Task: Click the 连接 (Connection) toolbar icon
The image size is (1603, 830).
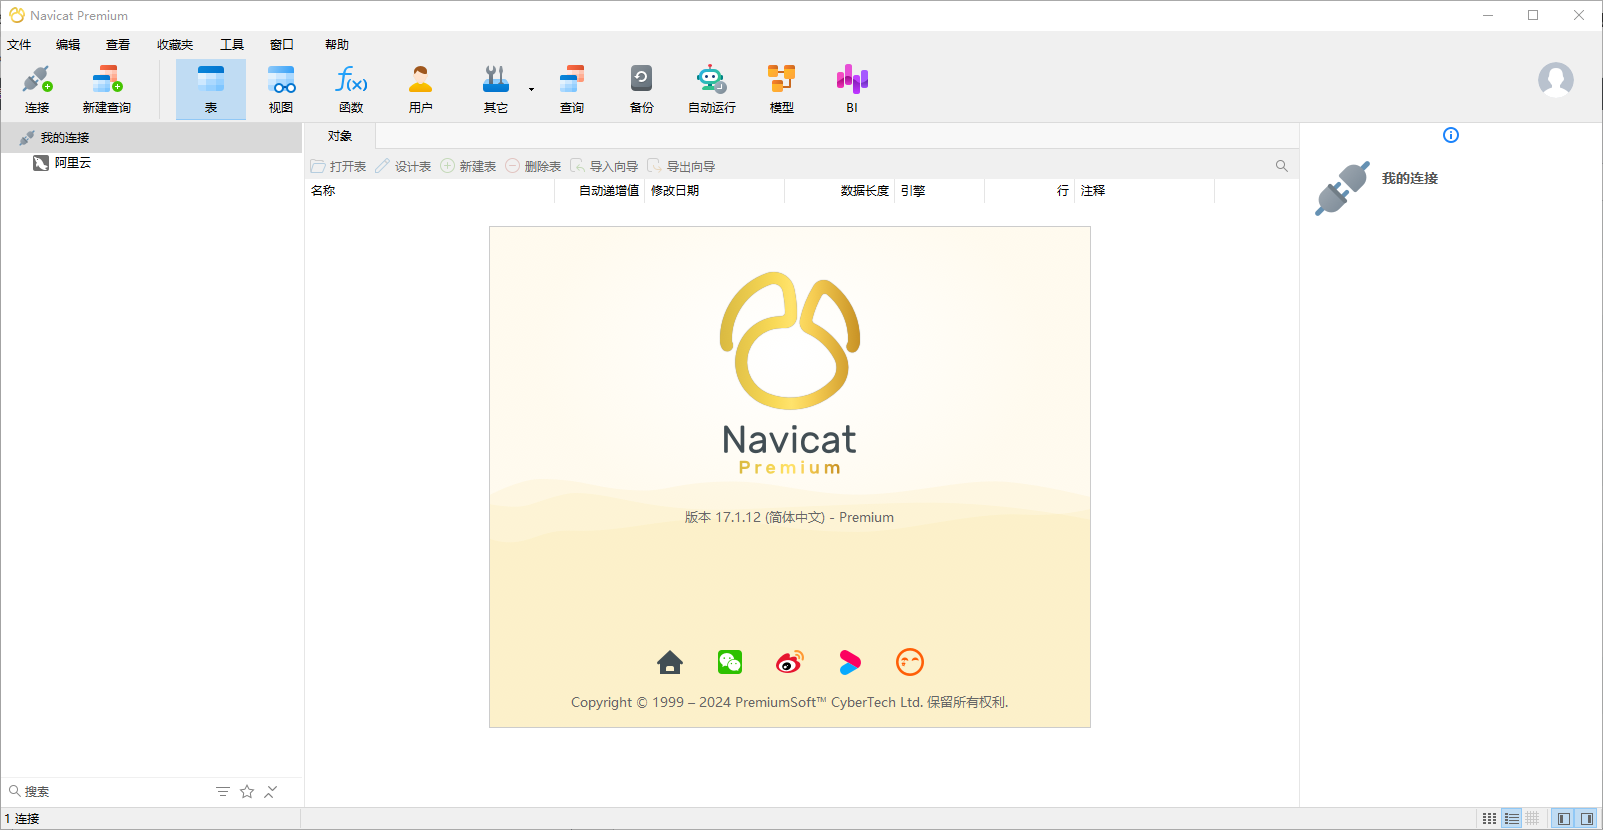Action: click(x=37, y=89)
